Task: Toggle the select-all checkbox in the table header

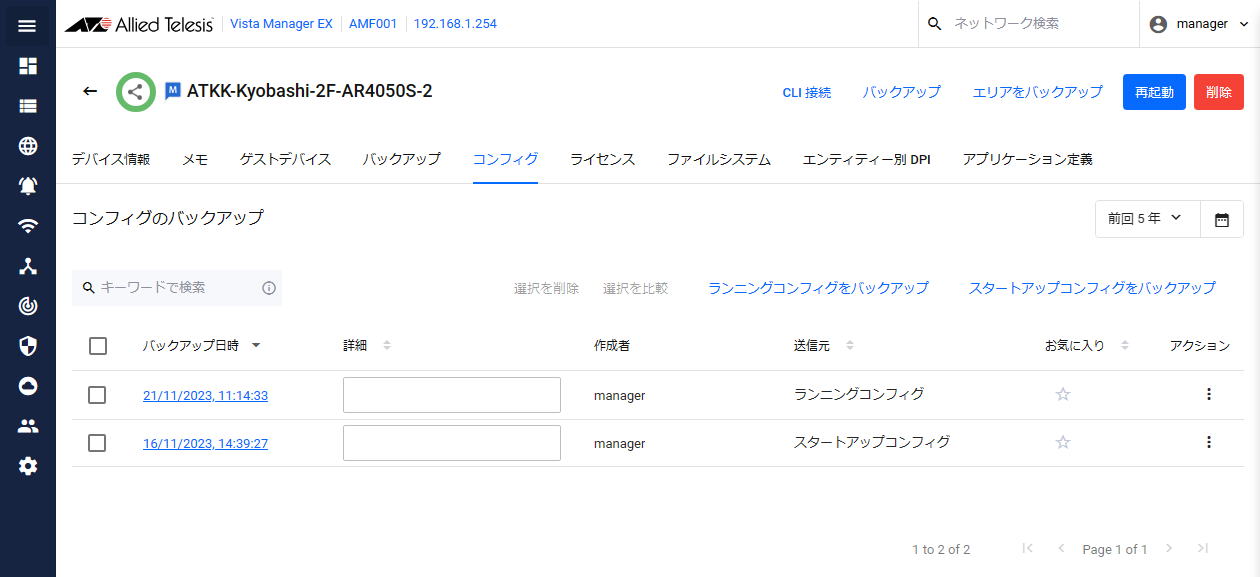Action: pos(97,346)
